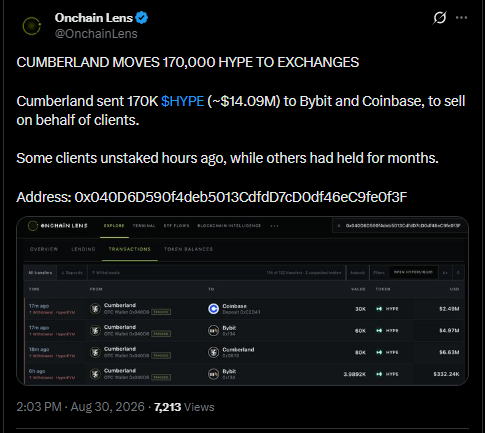Image resolution: width=485 pixels, height=433 pixels.
Task: Follow the $HYPE cashtag link
Action: point(182,101)
